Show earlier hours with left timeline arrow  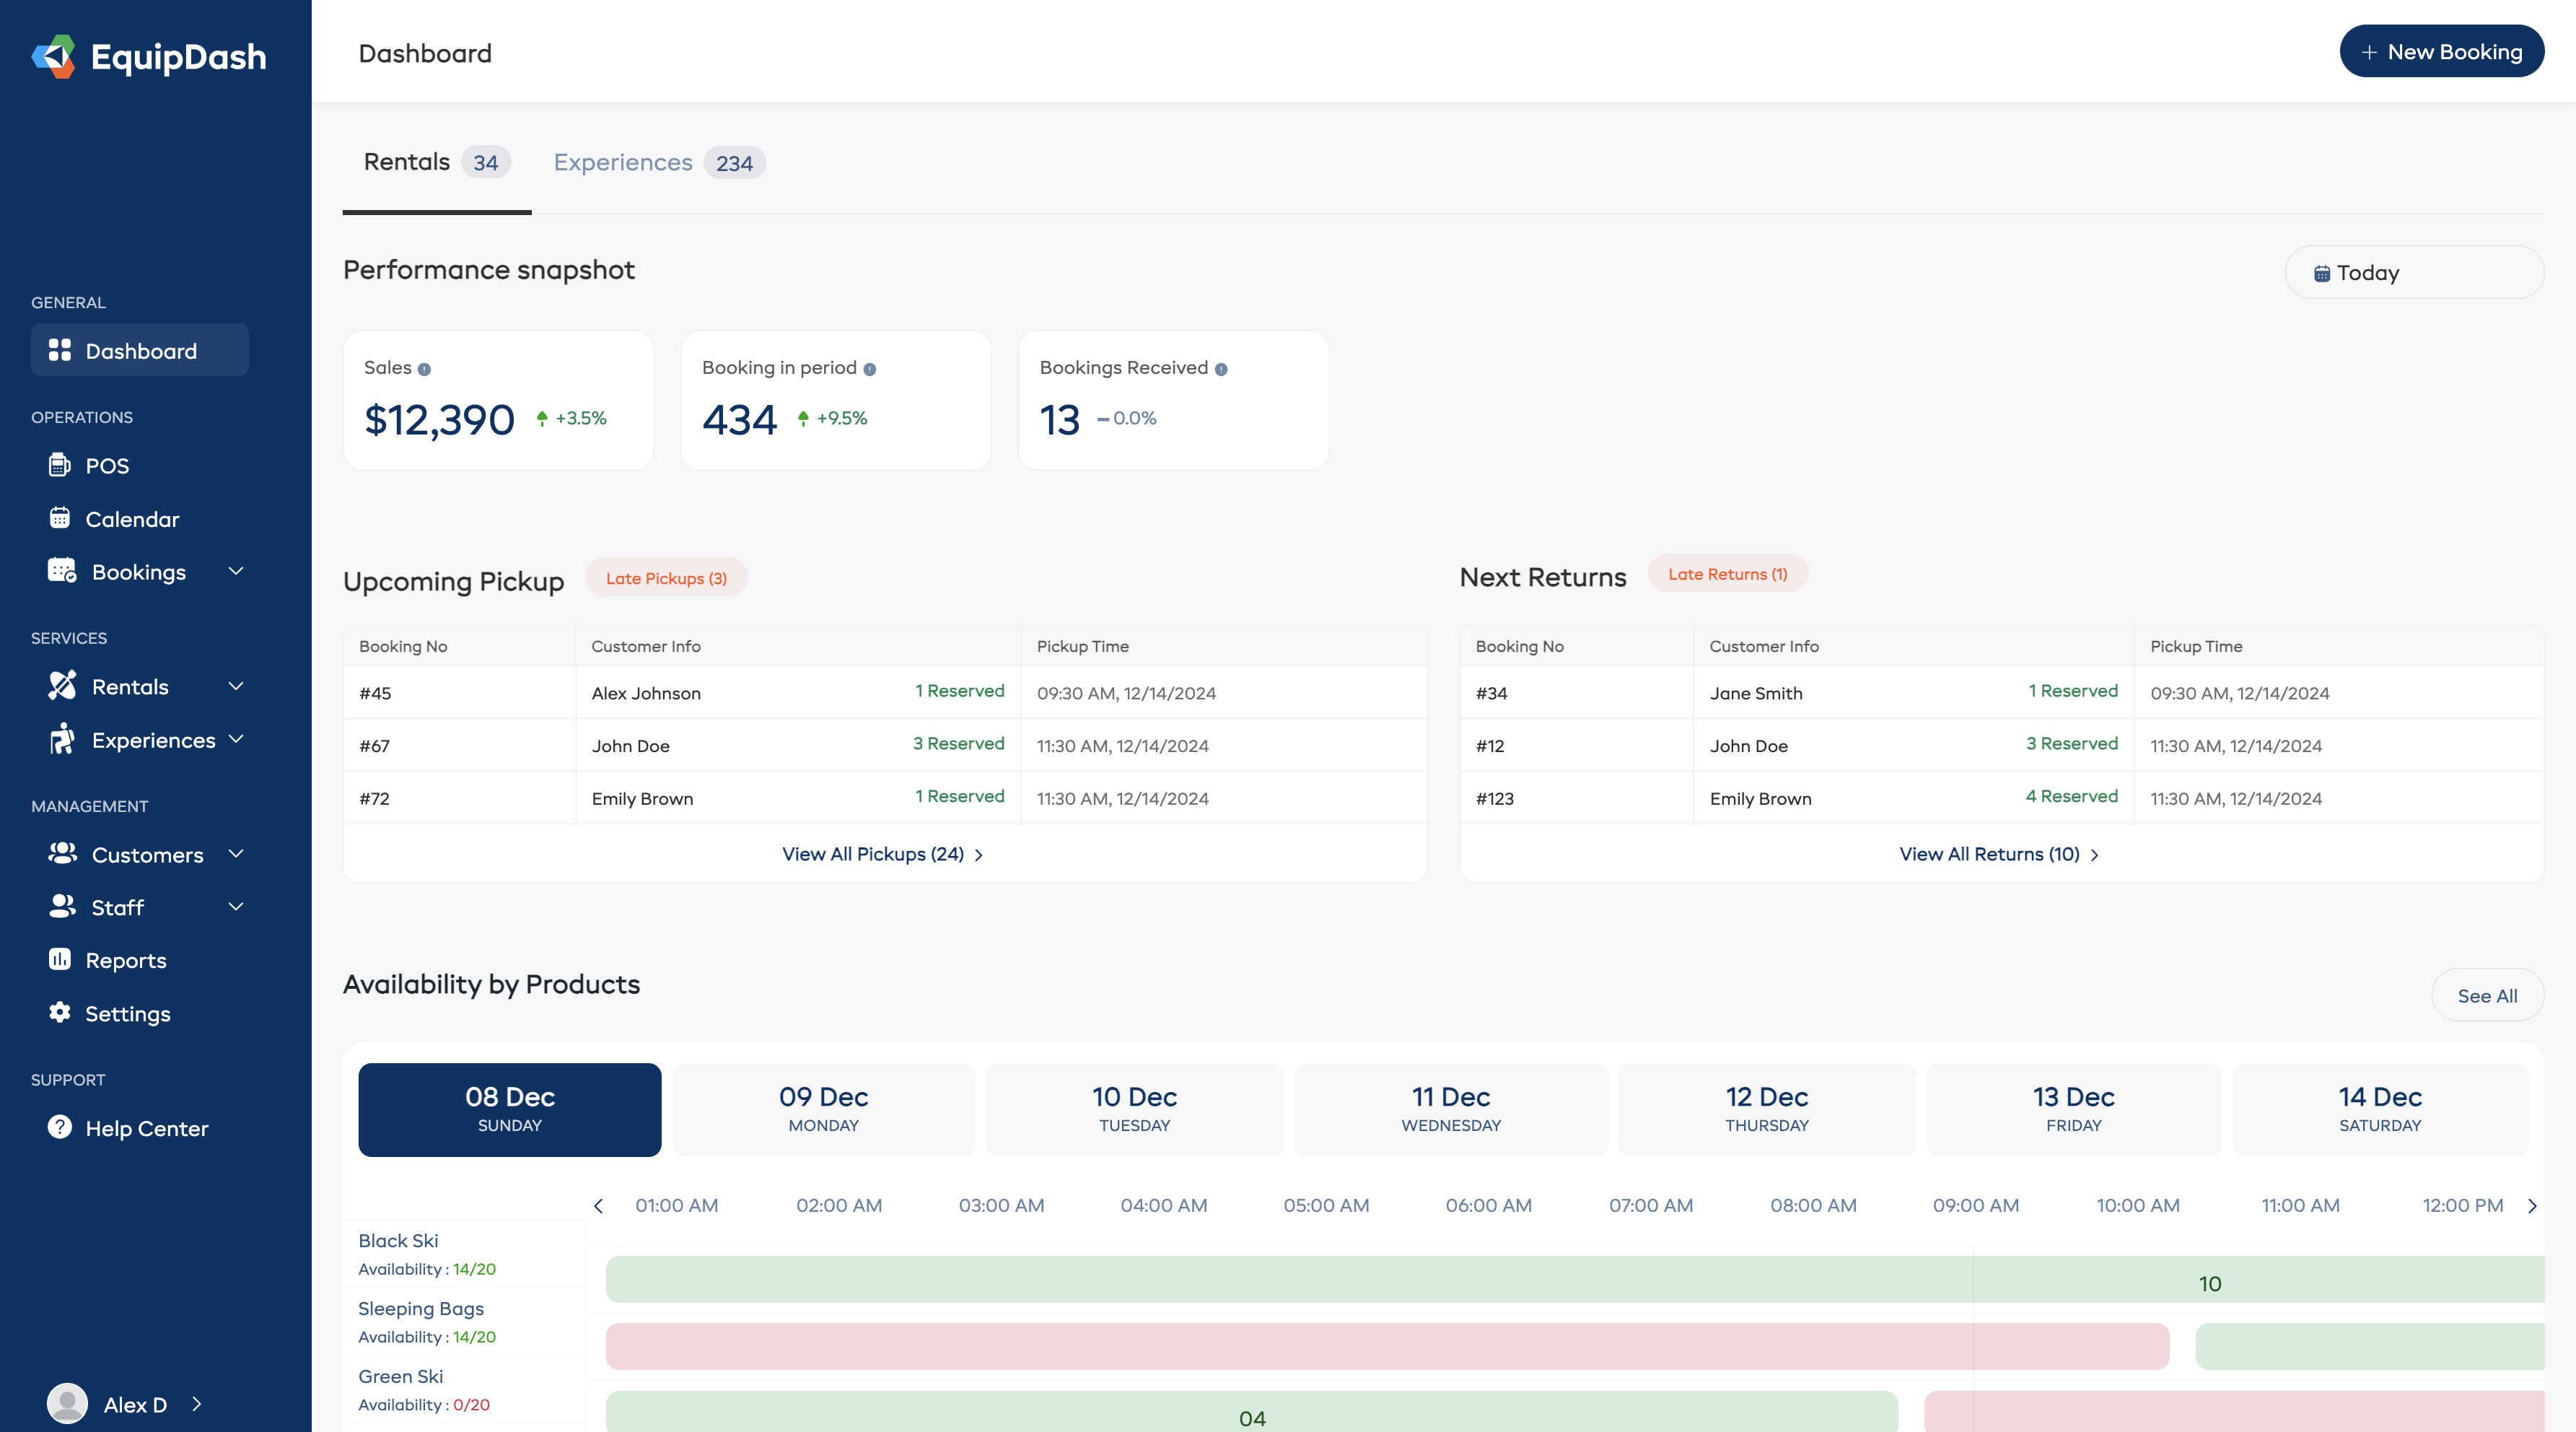pyautogui.click(x=598, y=1206)
